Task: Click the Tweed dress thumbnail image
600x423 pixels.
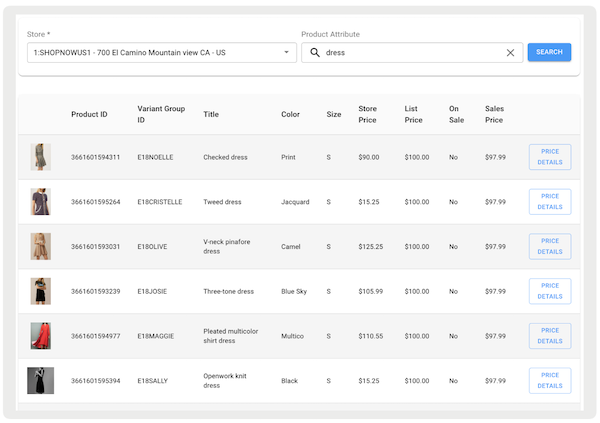Action: pyautogui.click(x=41, y=202)
